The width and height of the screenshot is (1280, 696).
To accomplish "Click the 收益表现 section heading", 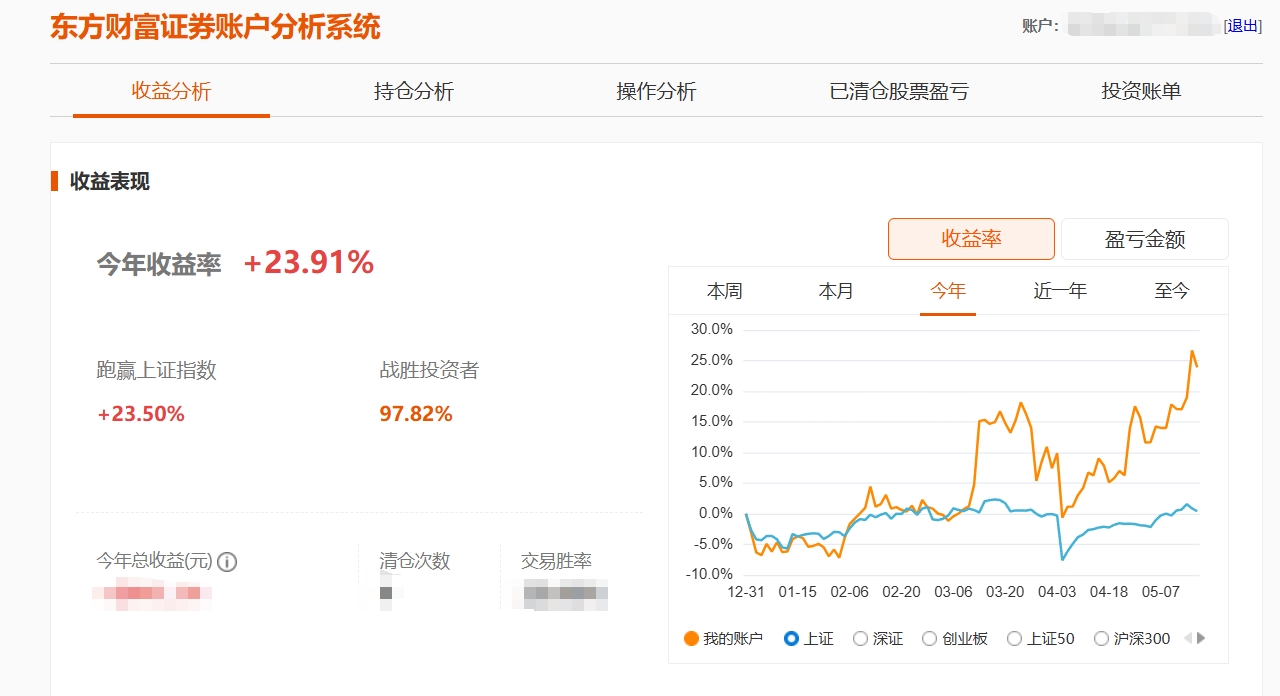I will 110,181.
